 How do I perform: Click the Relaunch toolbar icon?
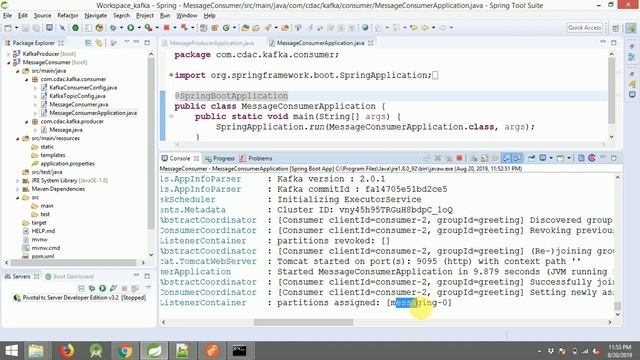coord(184,28)
